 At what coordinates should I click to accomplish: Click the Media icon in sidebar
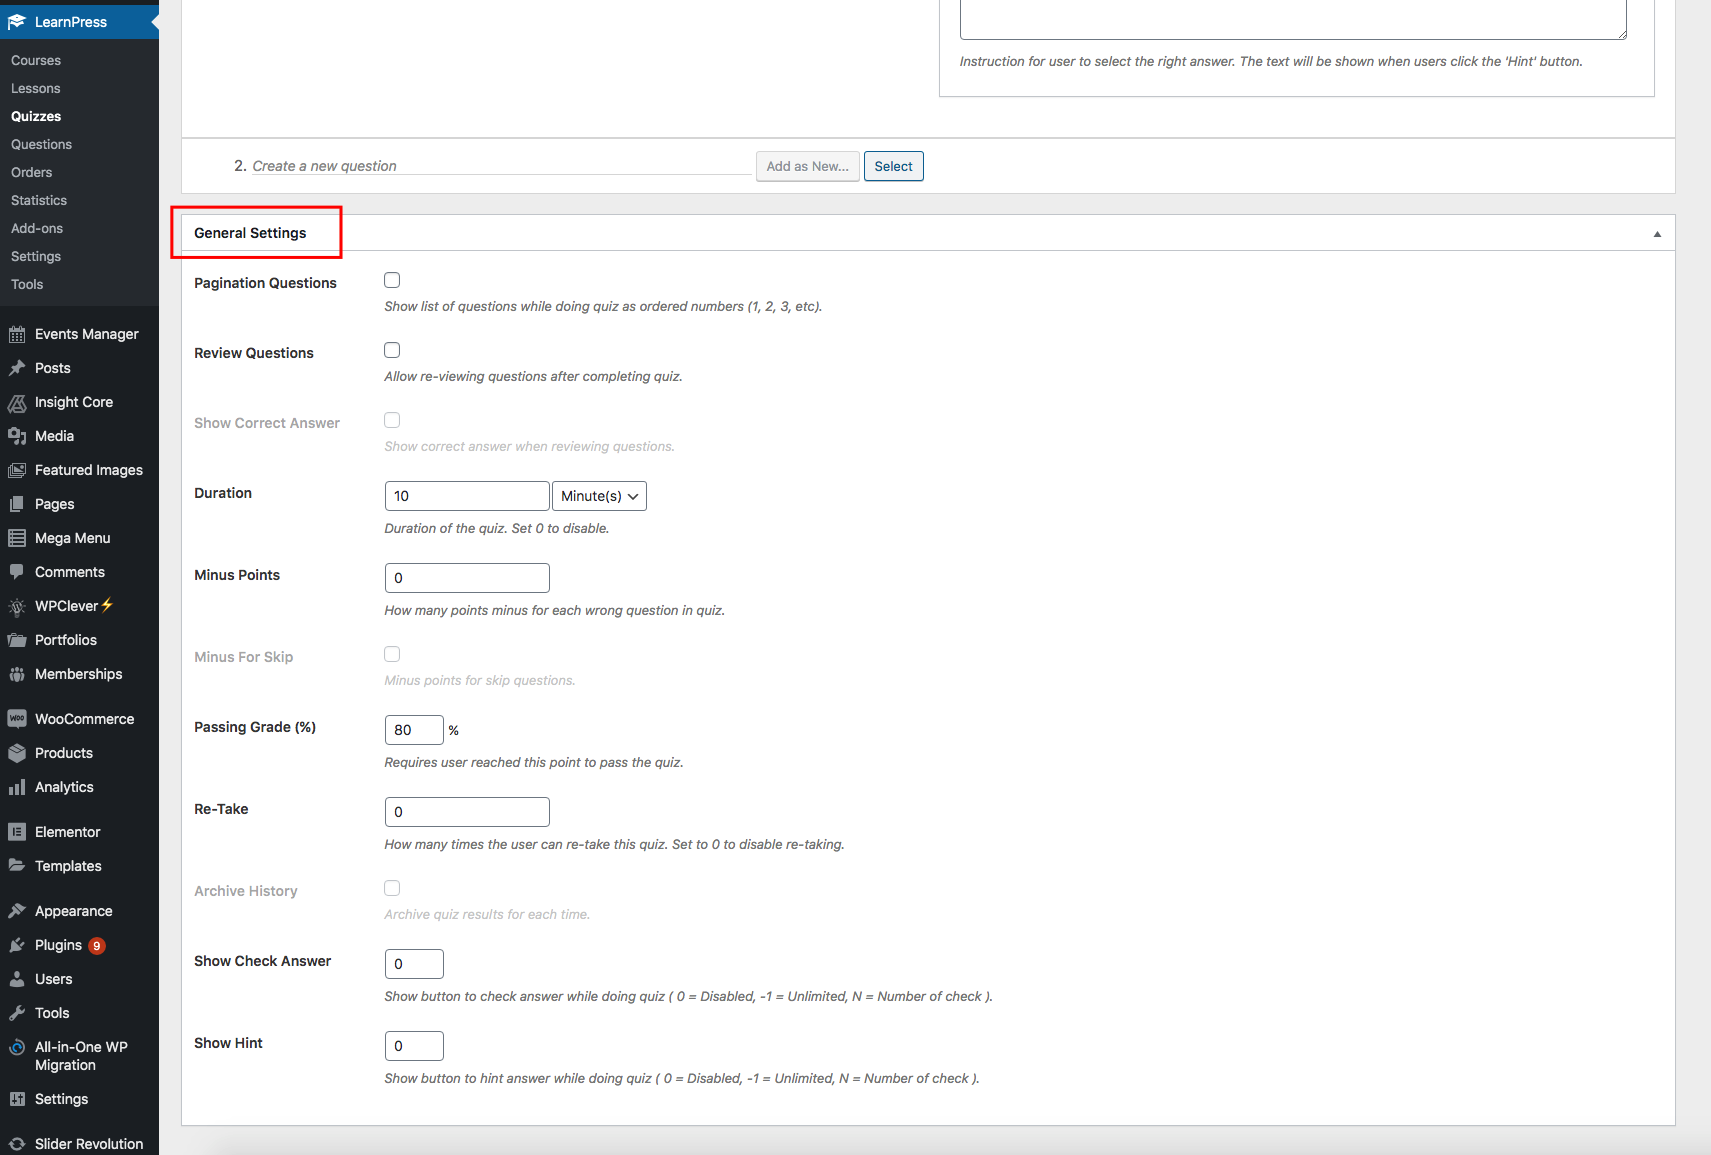[17, 436]
